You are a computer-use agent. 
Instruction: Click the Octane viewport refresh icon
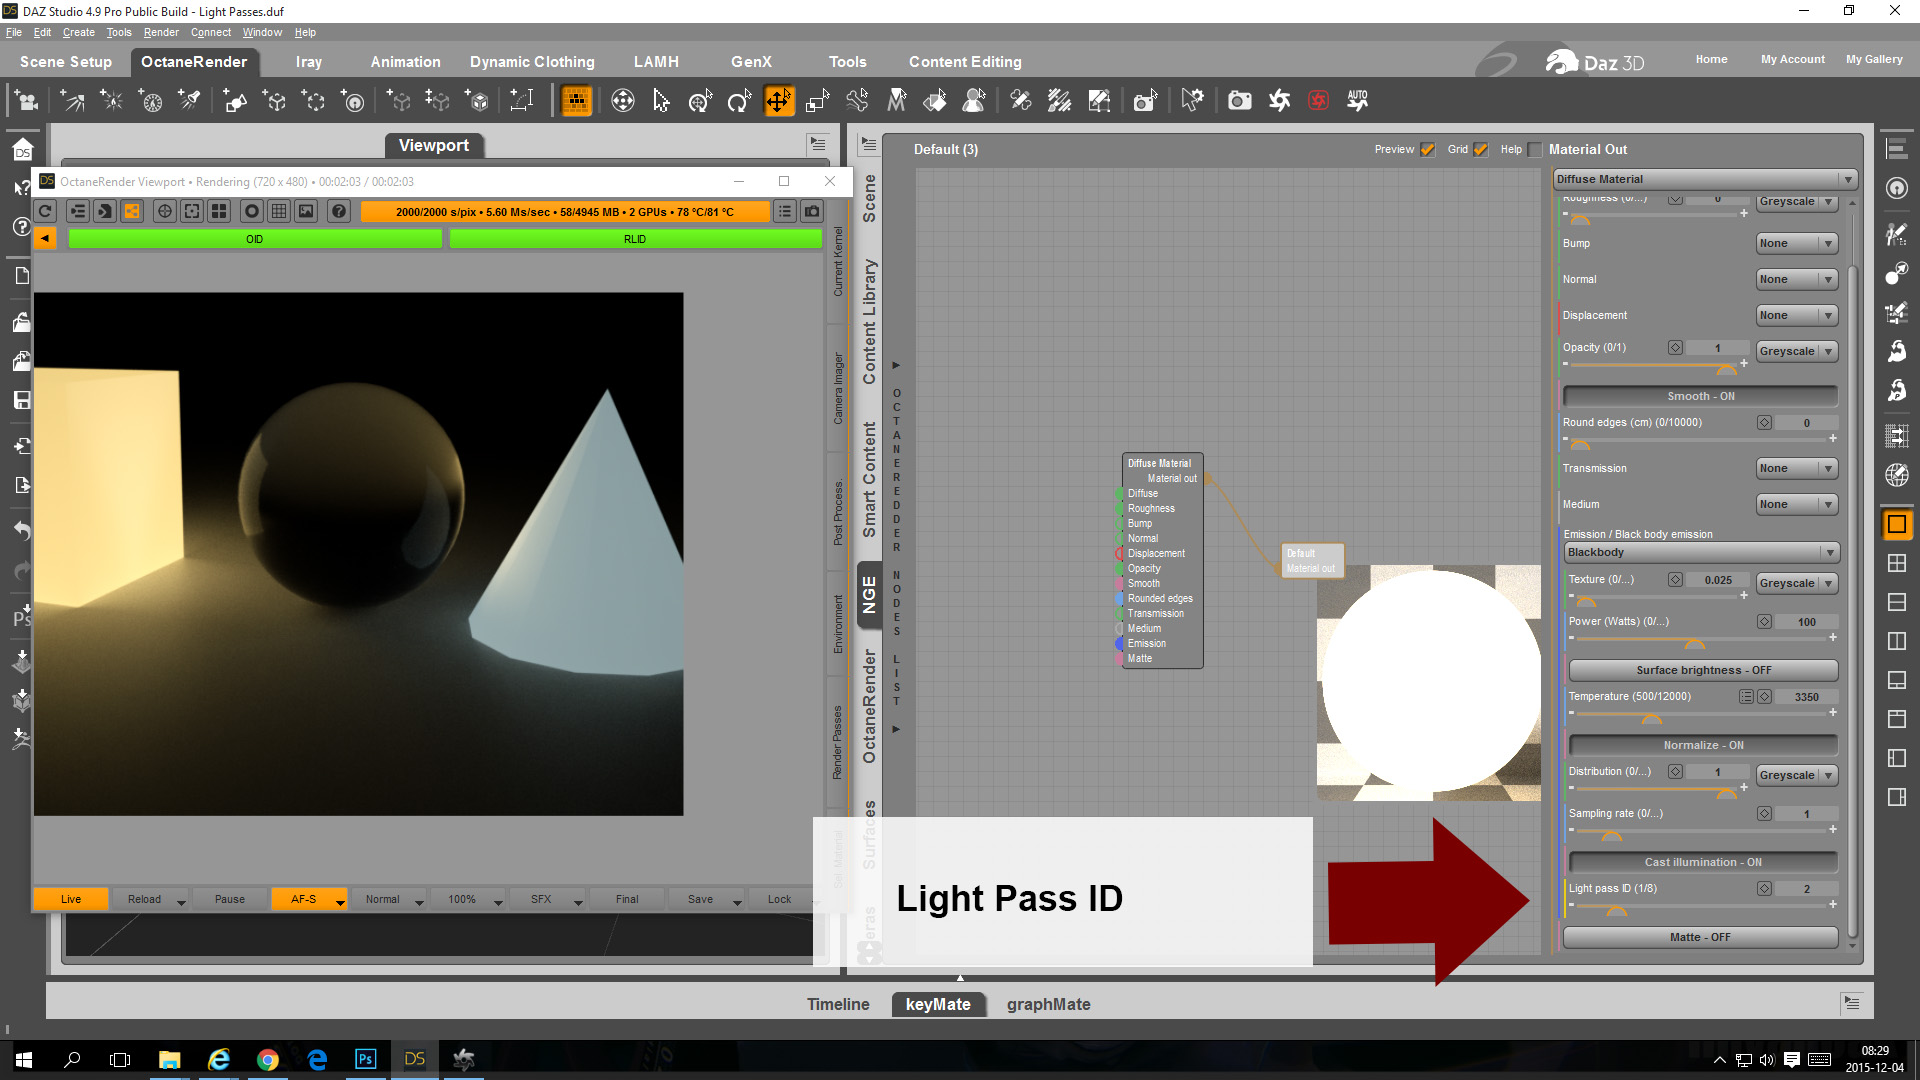[45, 211]
